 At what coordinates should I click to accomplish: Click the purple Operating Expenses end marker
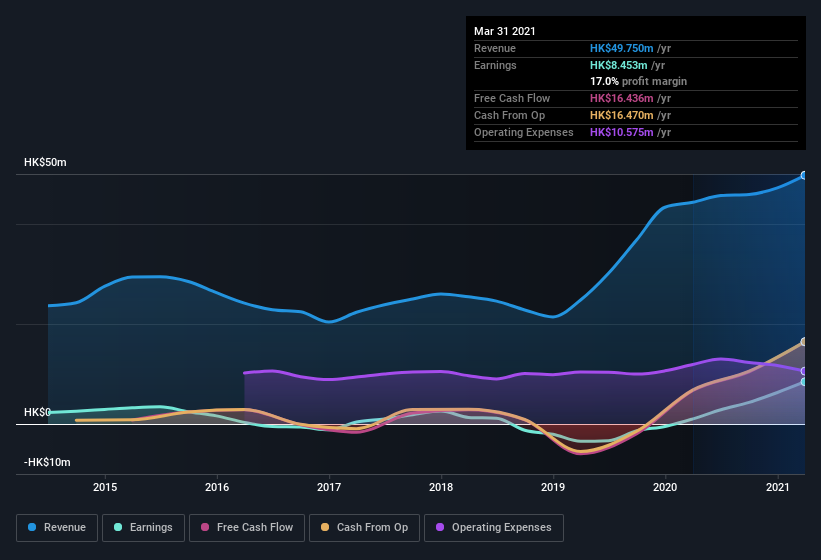pos(804,371)
